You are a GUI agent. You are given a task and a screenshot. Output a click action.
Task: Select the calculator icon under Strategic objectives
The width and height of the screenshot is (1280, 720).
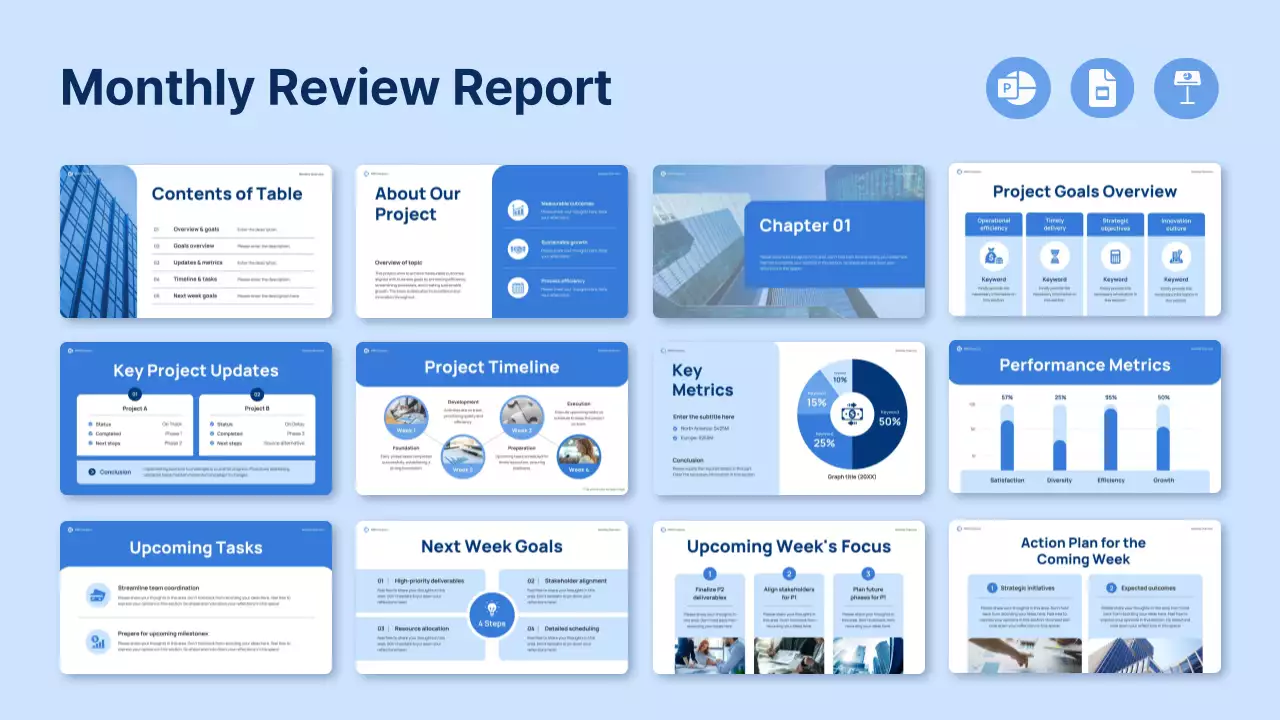click(x=1115, y=256)
